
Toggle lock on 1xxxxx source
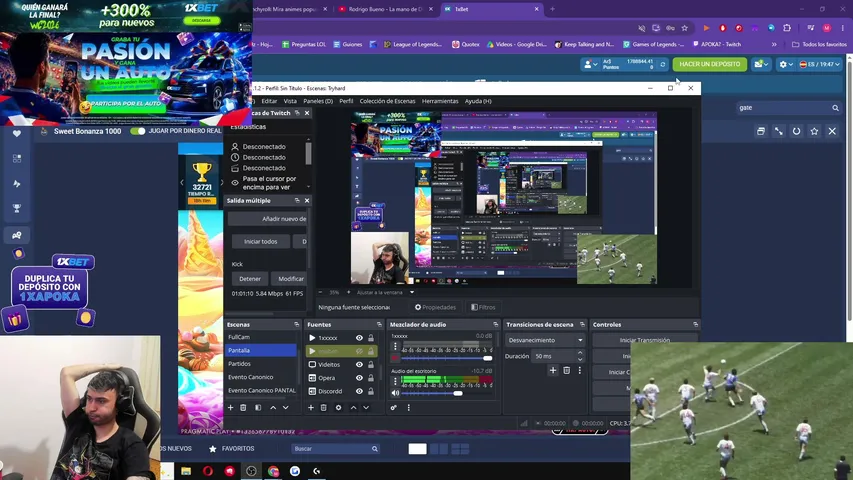point(371,338)
